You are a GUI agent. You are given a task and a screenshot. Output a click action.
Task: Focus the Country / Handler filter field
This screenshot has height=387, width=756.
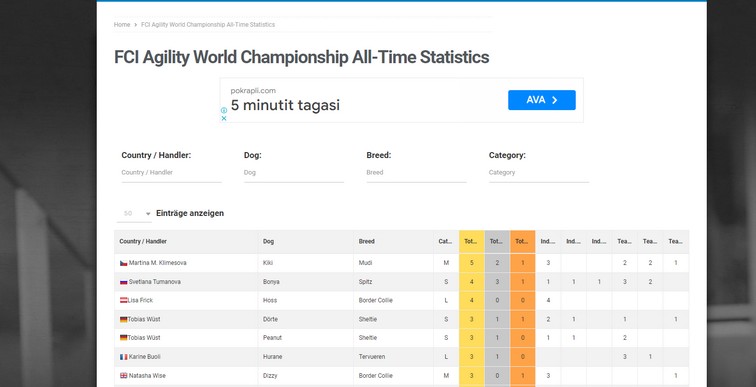pyautogui.click(x=172, y=173)
